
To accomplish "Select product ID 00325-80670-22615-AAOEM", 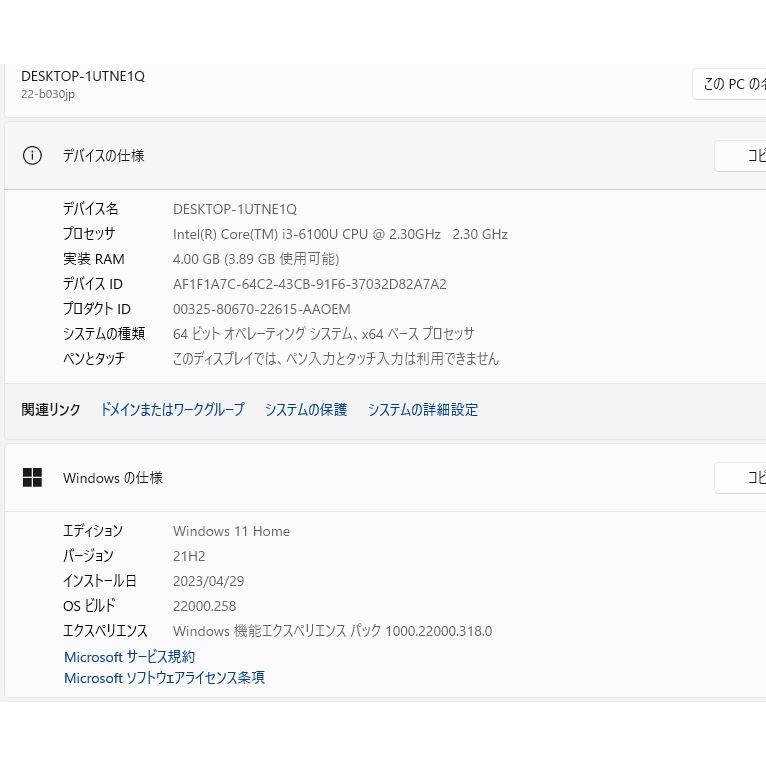I will coord(262,309).
